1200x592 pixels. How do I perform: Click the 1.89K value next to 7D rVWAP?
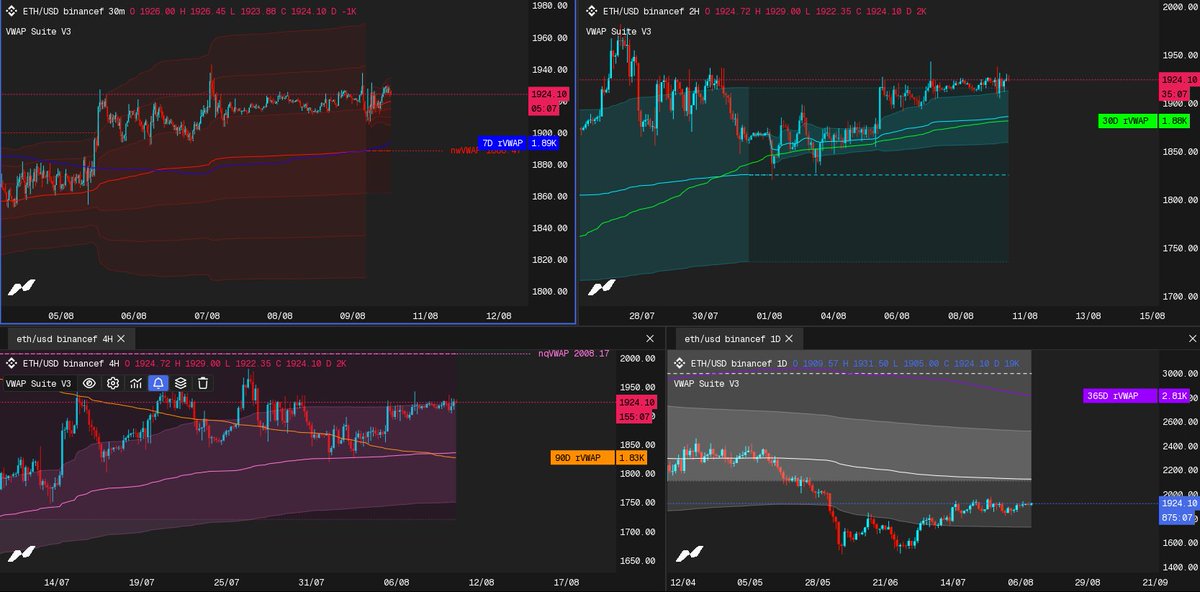[x=542, y=143]
